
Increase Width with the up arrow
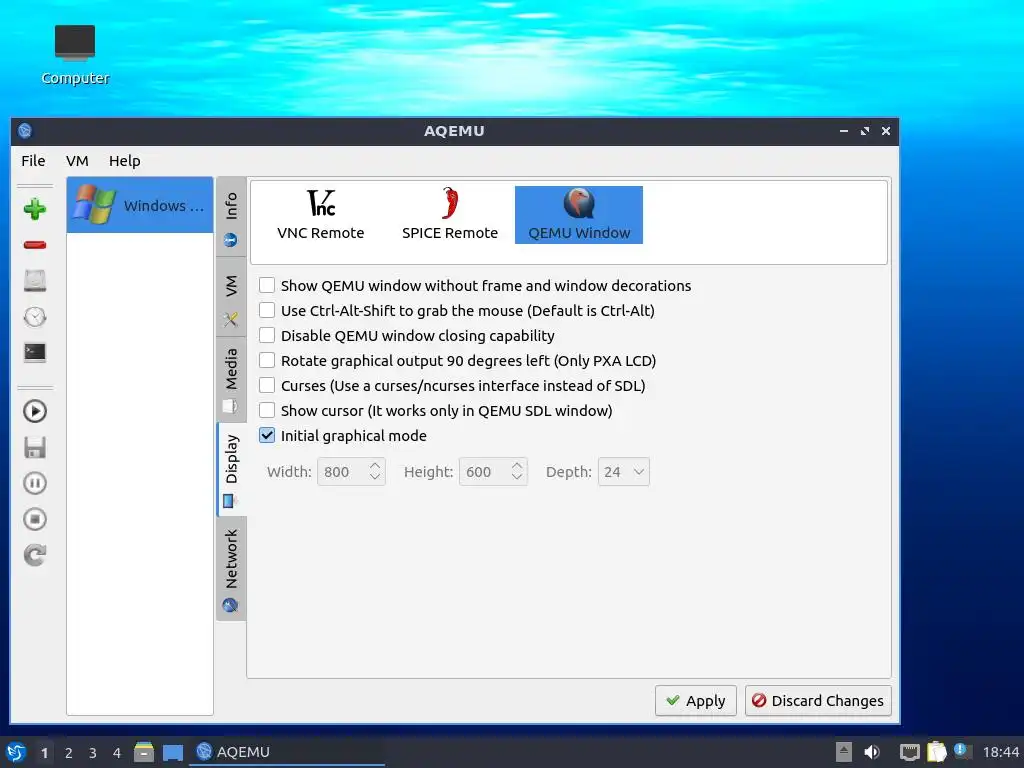375,466
